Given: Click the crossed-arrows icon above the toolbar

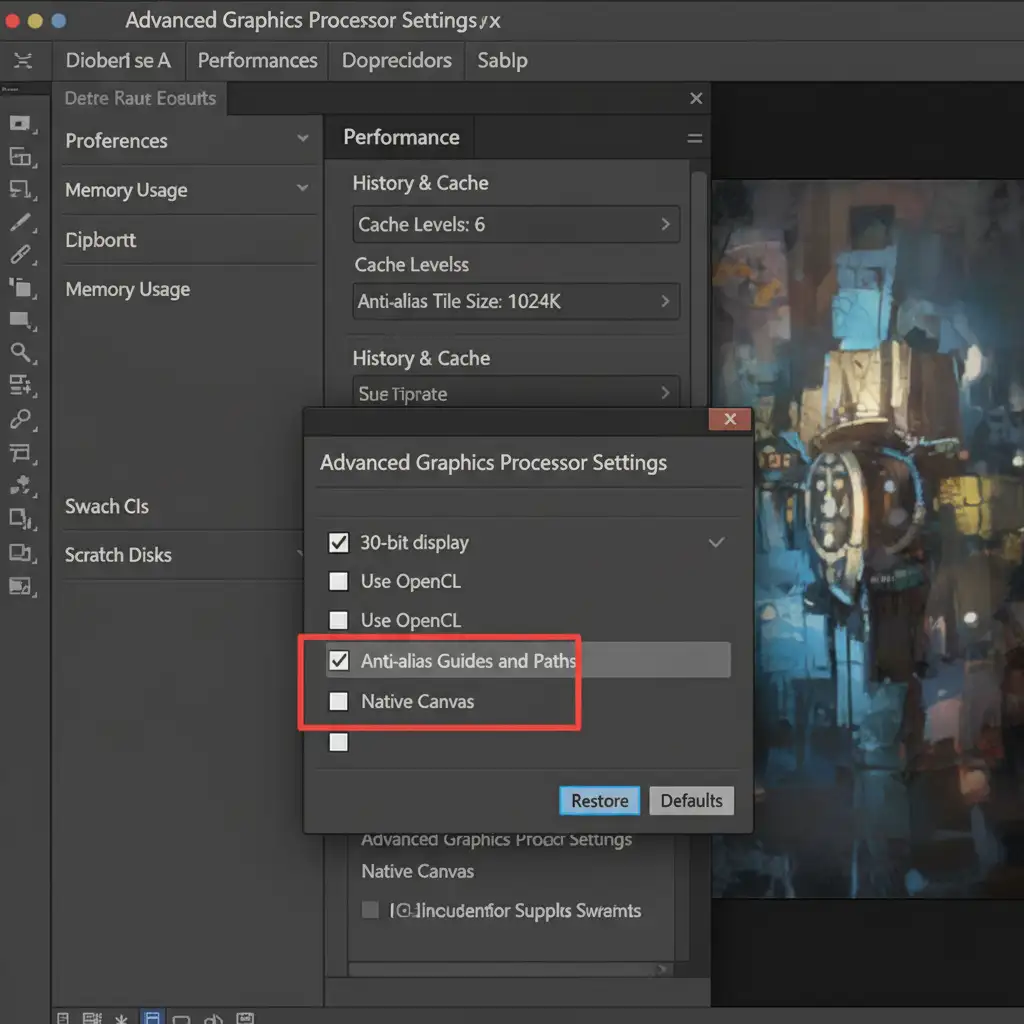Looking at the screenshot, I should click(22, 61).
